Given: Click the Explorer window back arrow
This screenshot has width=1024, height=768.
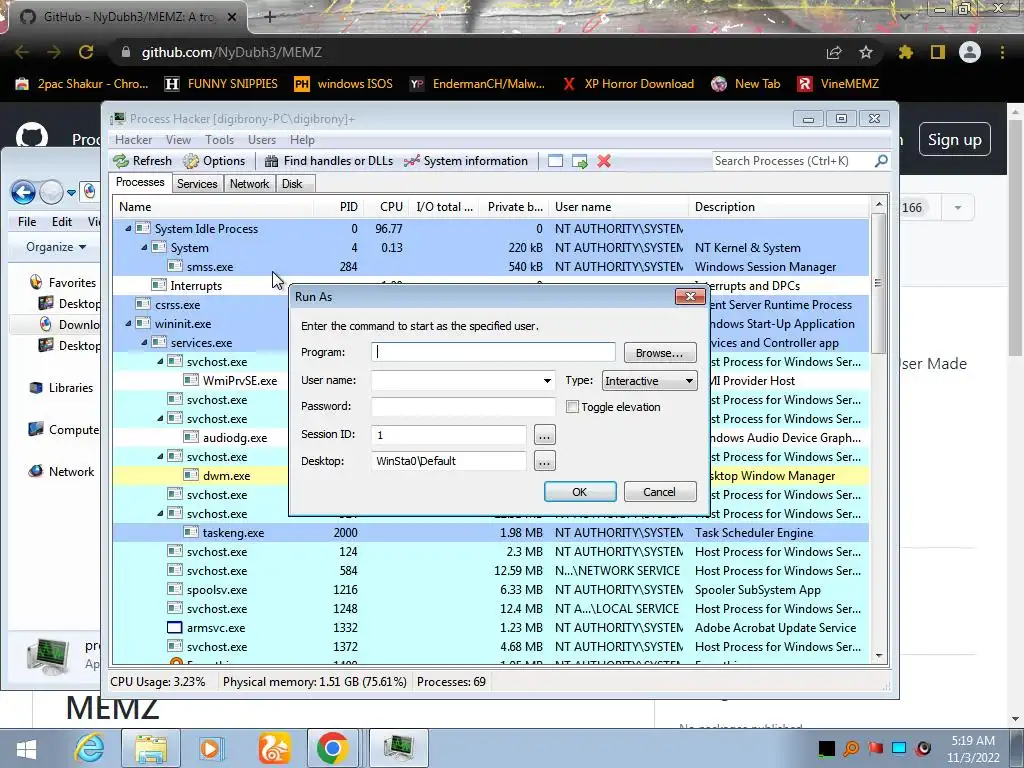Looking at the screenshot, I should pyautogui.click(x=24, y=192).
